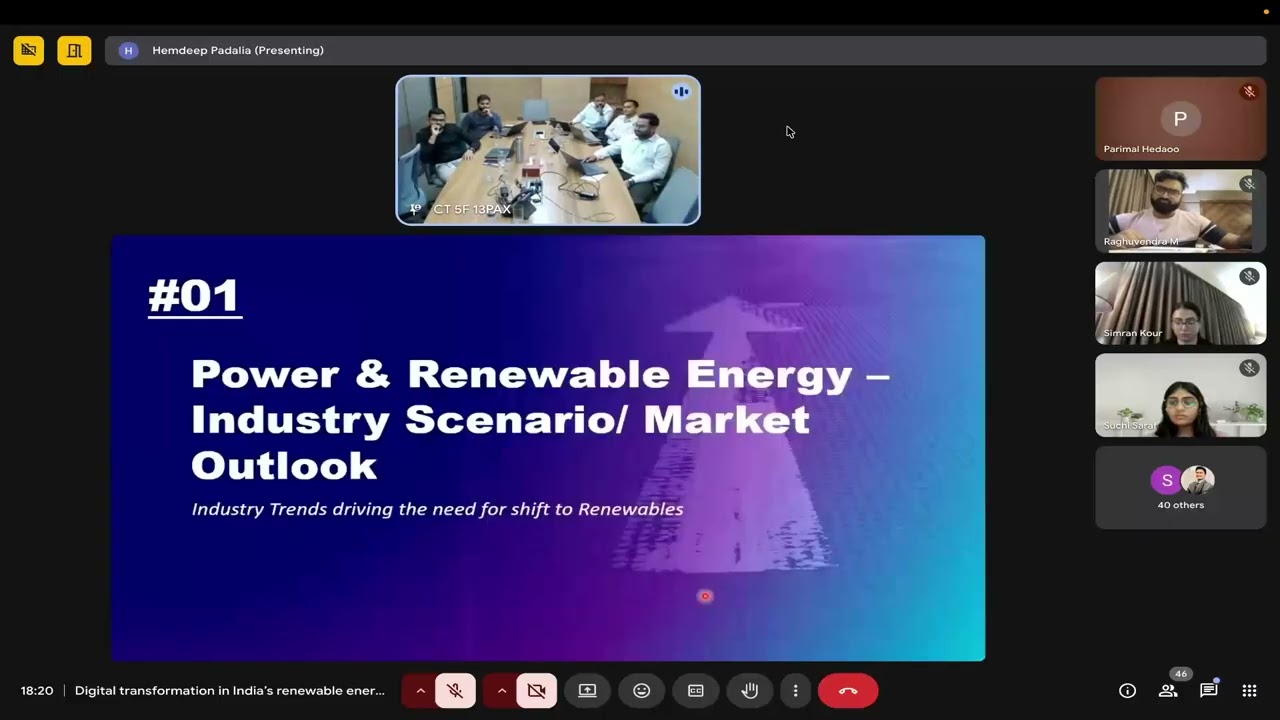Expand audio settings chevron
Screen dimensions: 1280x720
(x=420, y=691)
